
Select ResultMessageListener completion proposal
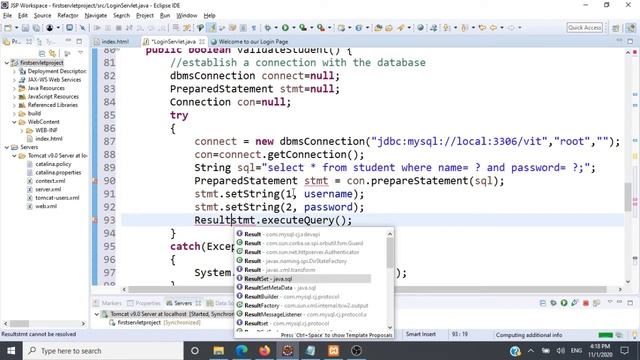pos(303,314)
